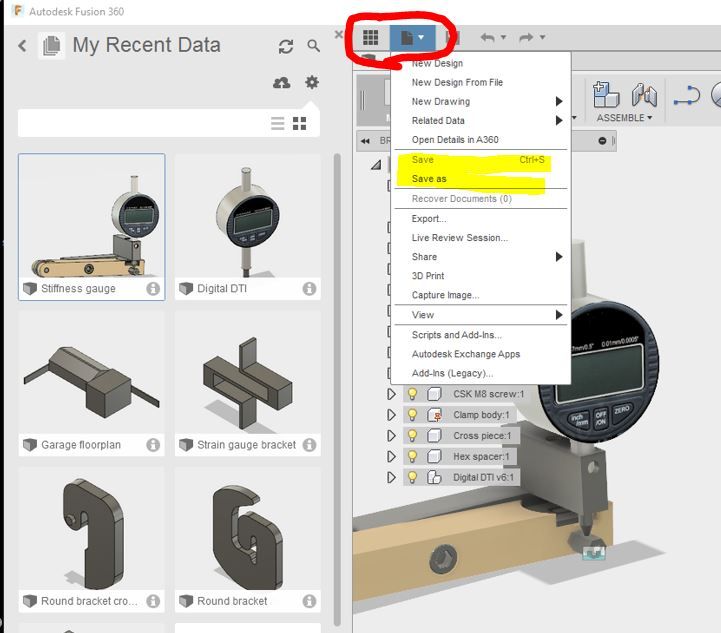This screenshot has height=633, width=721.
Task: Start a Live Review Session...
Action: click(x=481, y=238)
